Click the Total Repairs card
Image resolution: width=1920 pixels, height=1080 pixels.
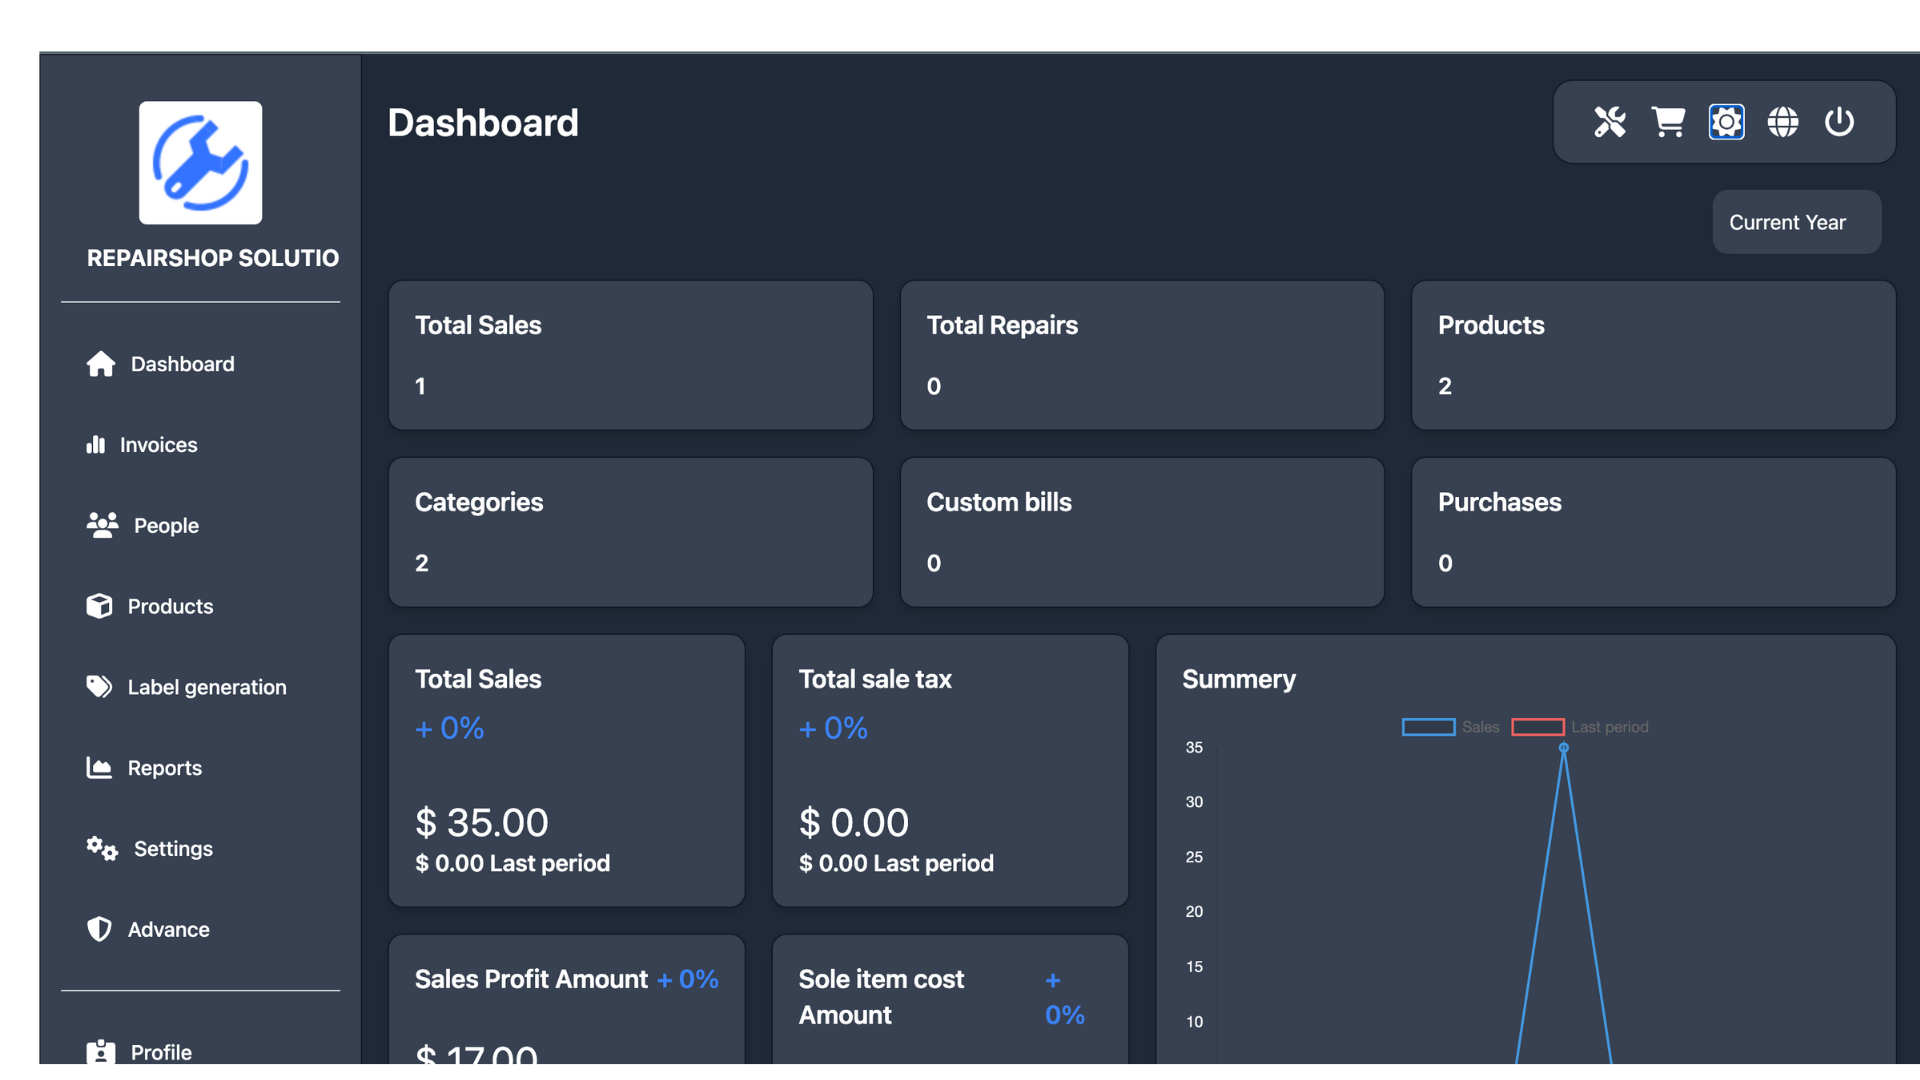(1142, 355)
